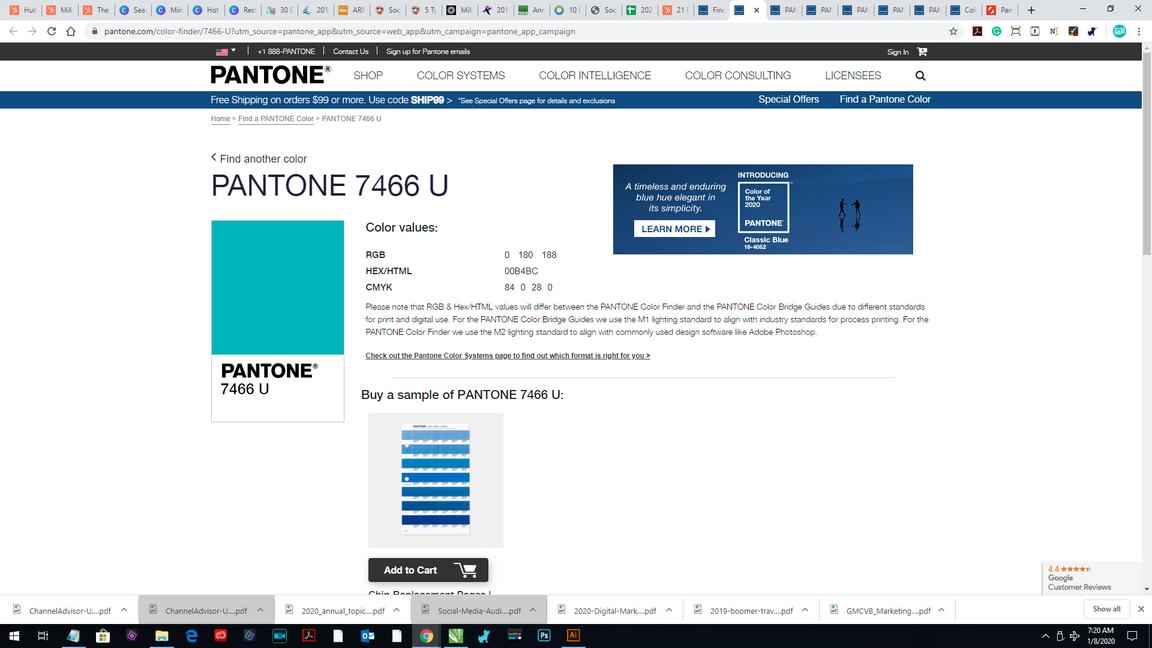Viewport: 1152px width, 648px height.
Task: Click the PANTONE logo
Action: (x=271, y=75)
